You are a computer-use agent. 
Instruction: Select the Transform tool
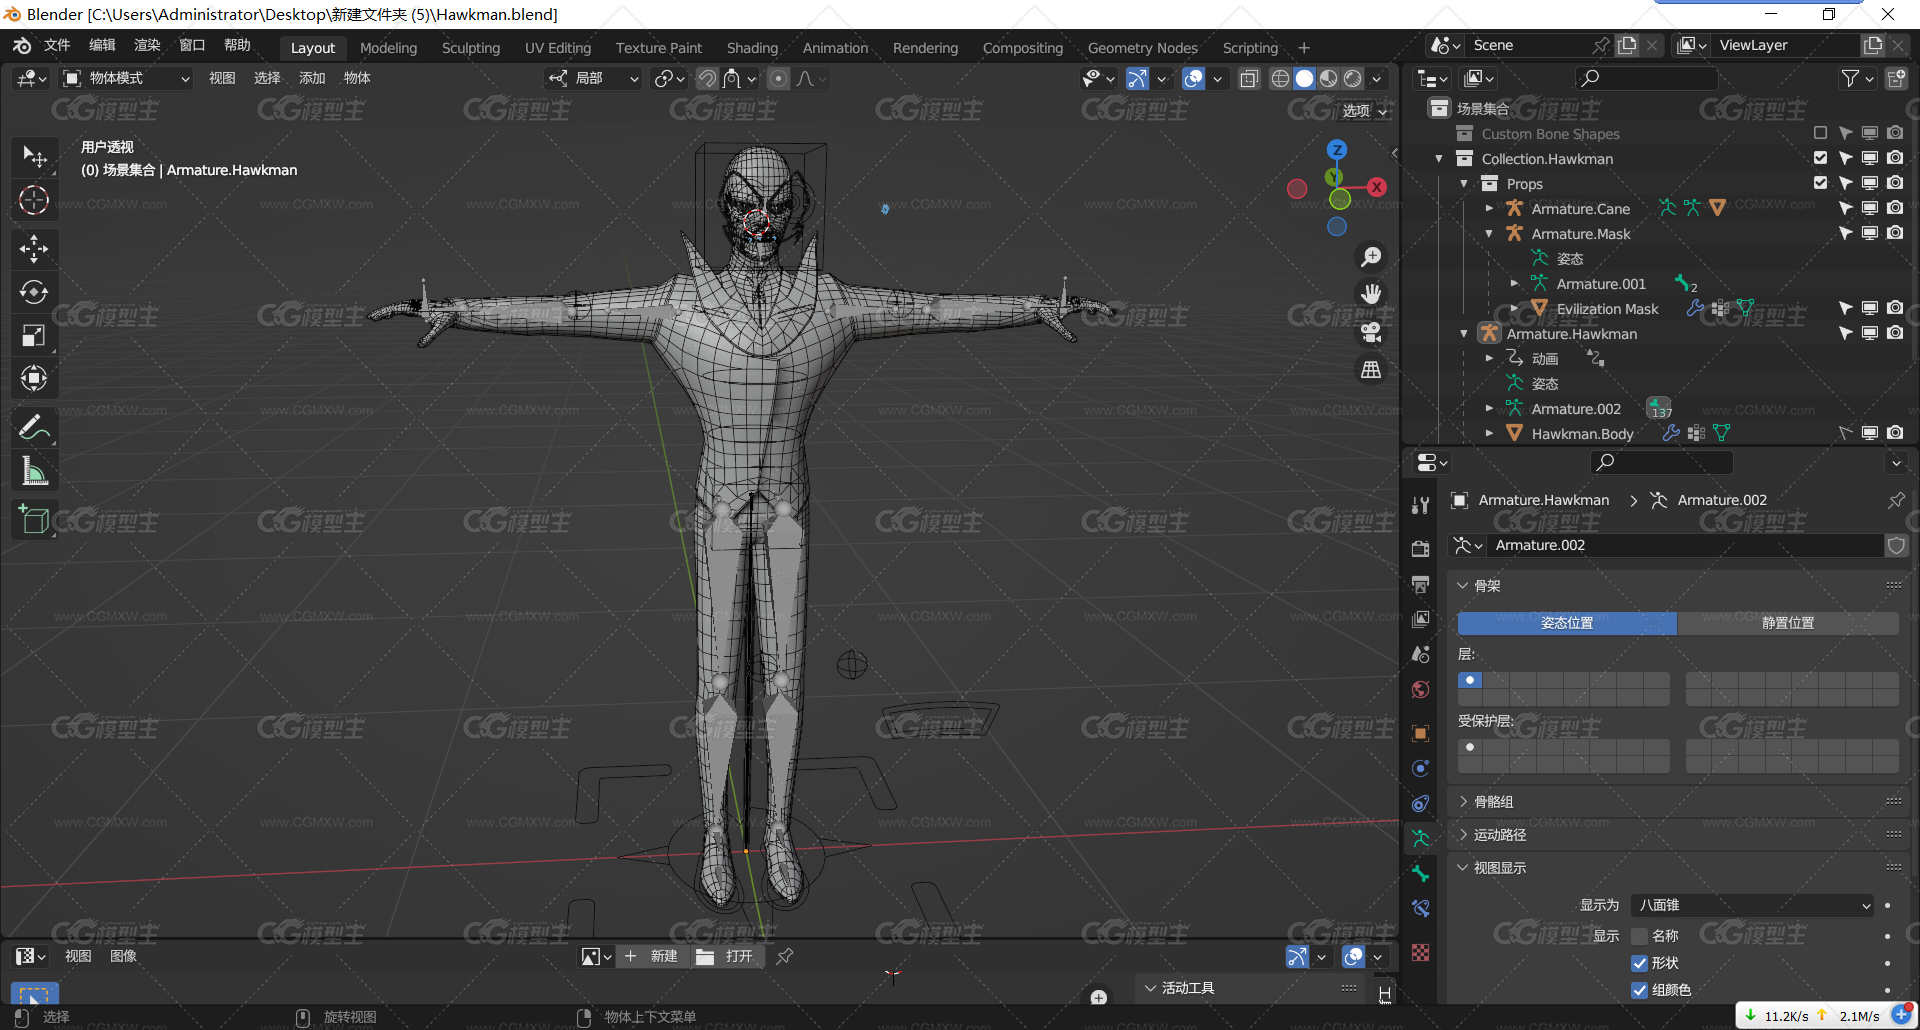click(34, 378)
